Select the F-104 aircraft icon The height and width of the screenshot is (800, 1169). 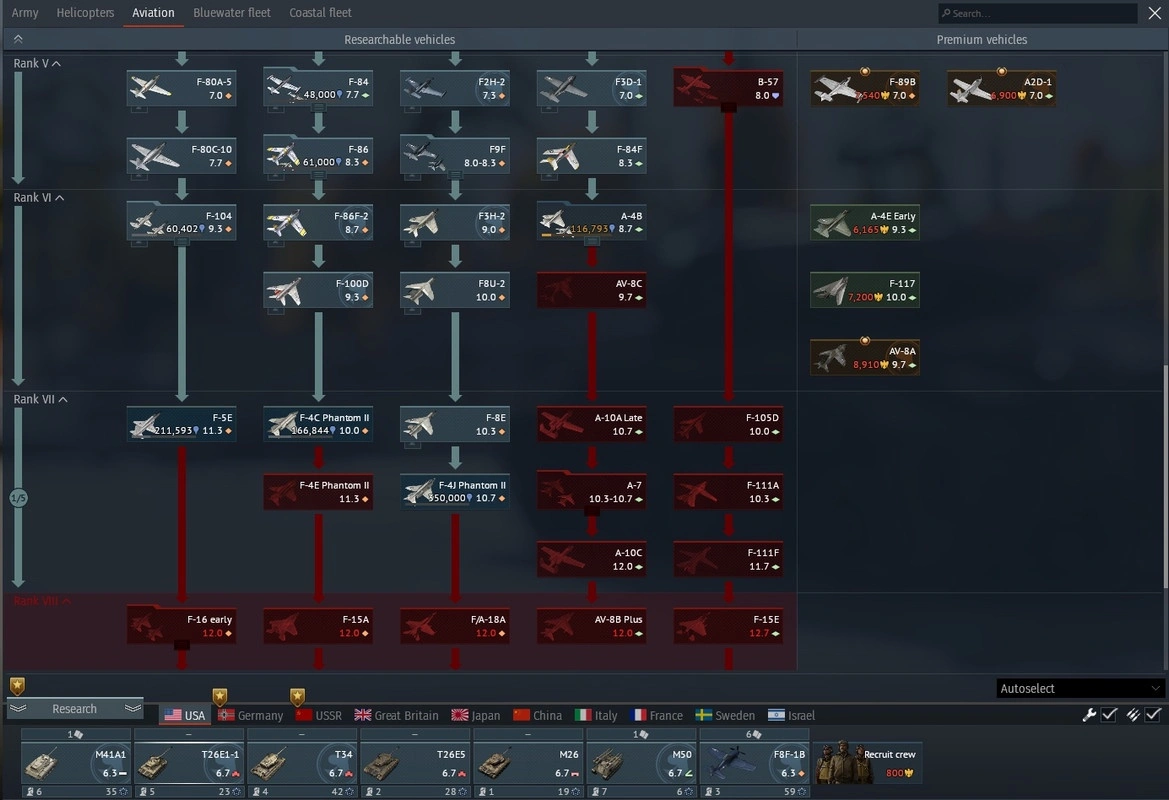(181, 222)
